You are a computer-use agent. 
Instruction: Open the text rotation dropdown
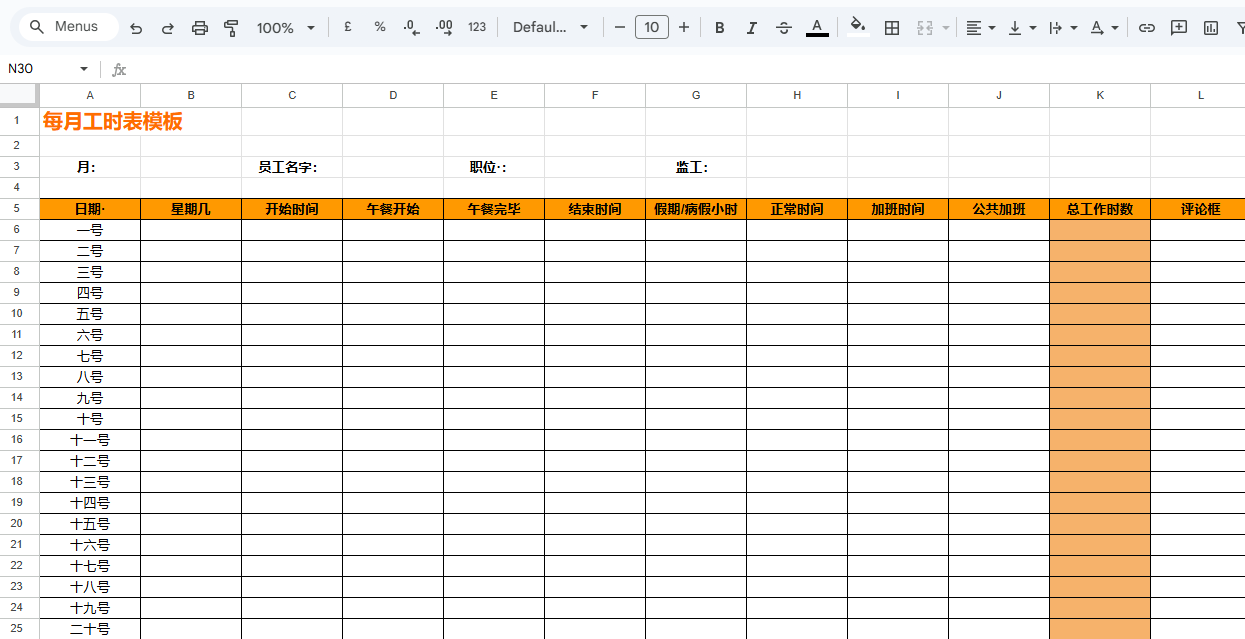click(1103, 28)
